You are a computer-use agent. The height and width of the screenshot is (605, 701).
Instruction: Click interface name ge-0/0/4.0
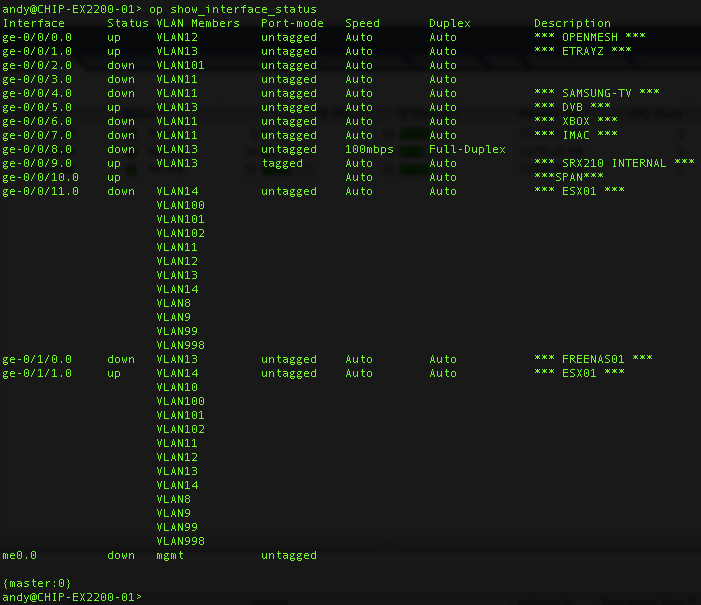37,93
